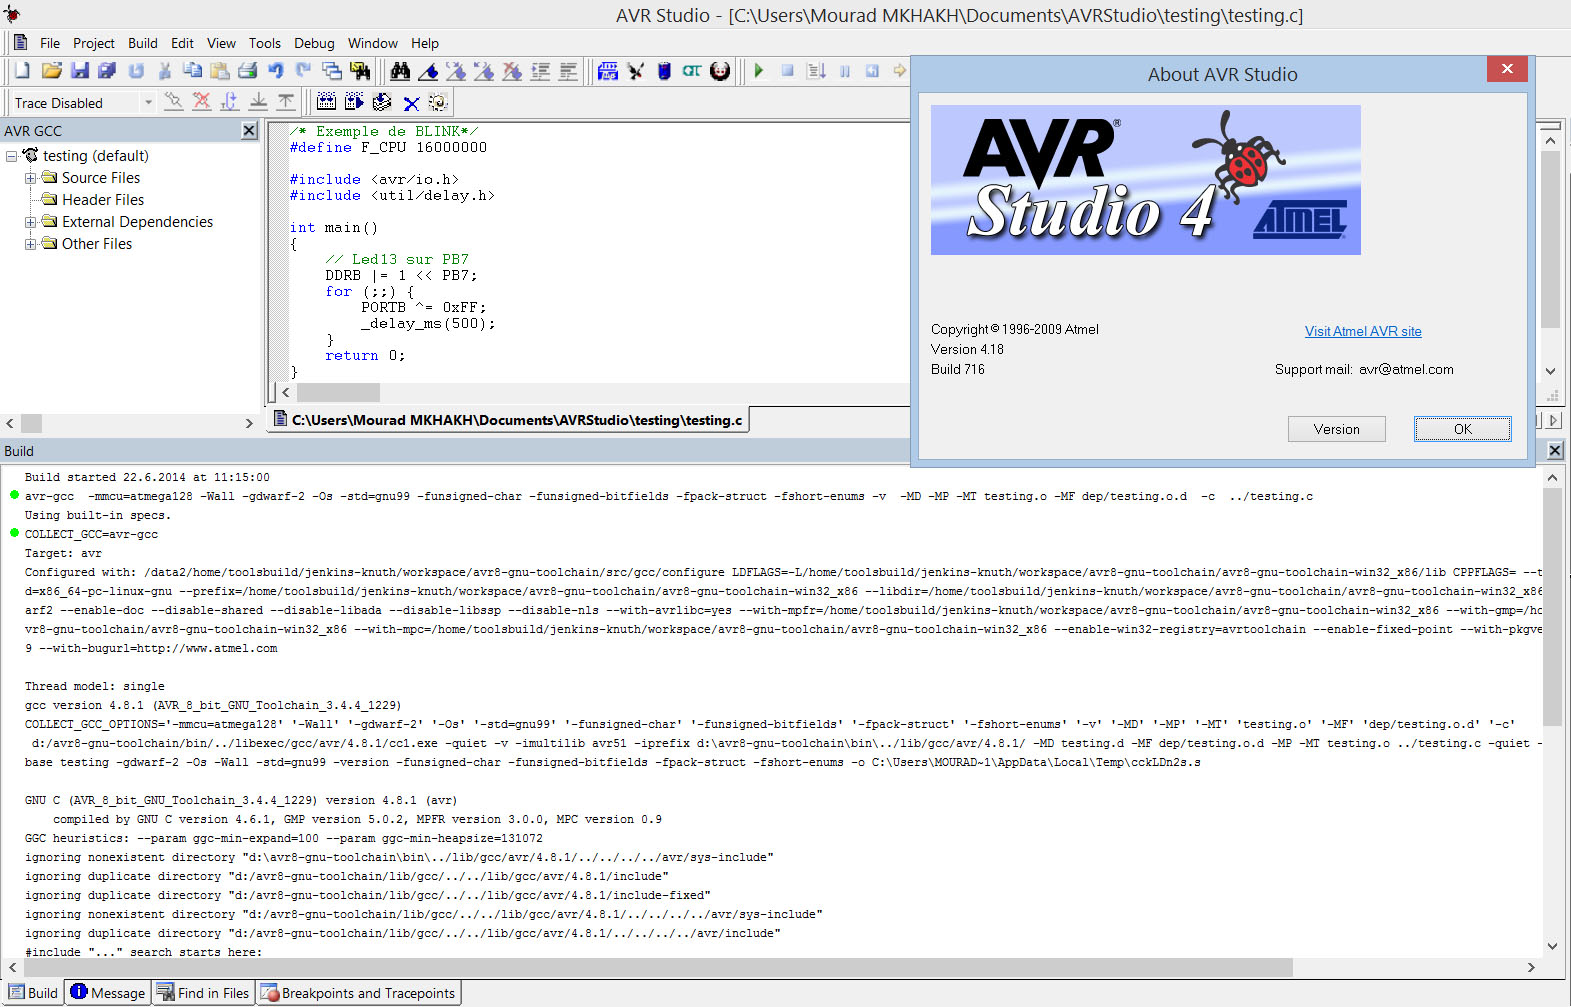Open a file with the folder icon

pos(52,71)
